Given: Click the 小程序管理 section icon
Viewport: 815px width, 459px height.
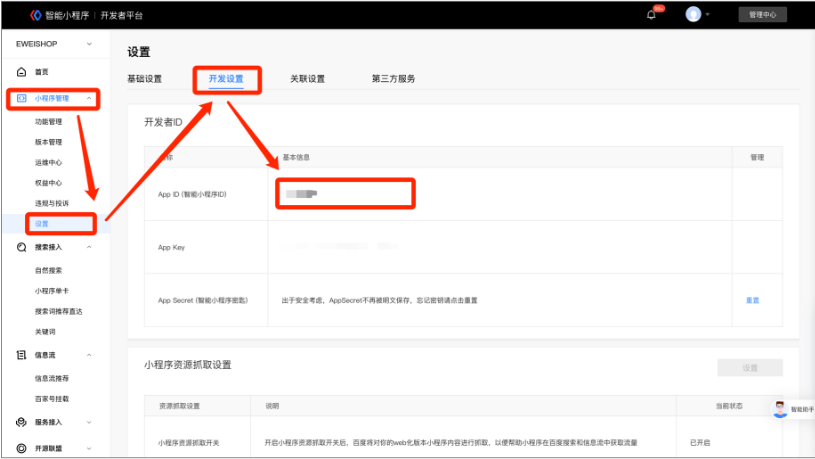Looking at the screenshot, I should pos(21,98).
